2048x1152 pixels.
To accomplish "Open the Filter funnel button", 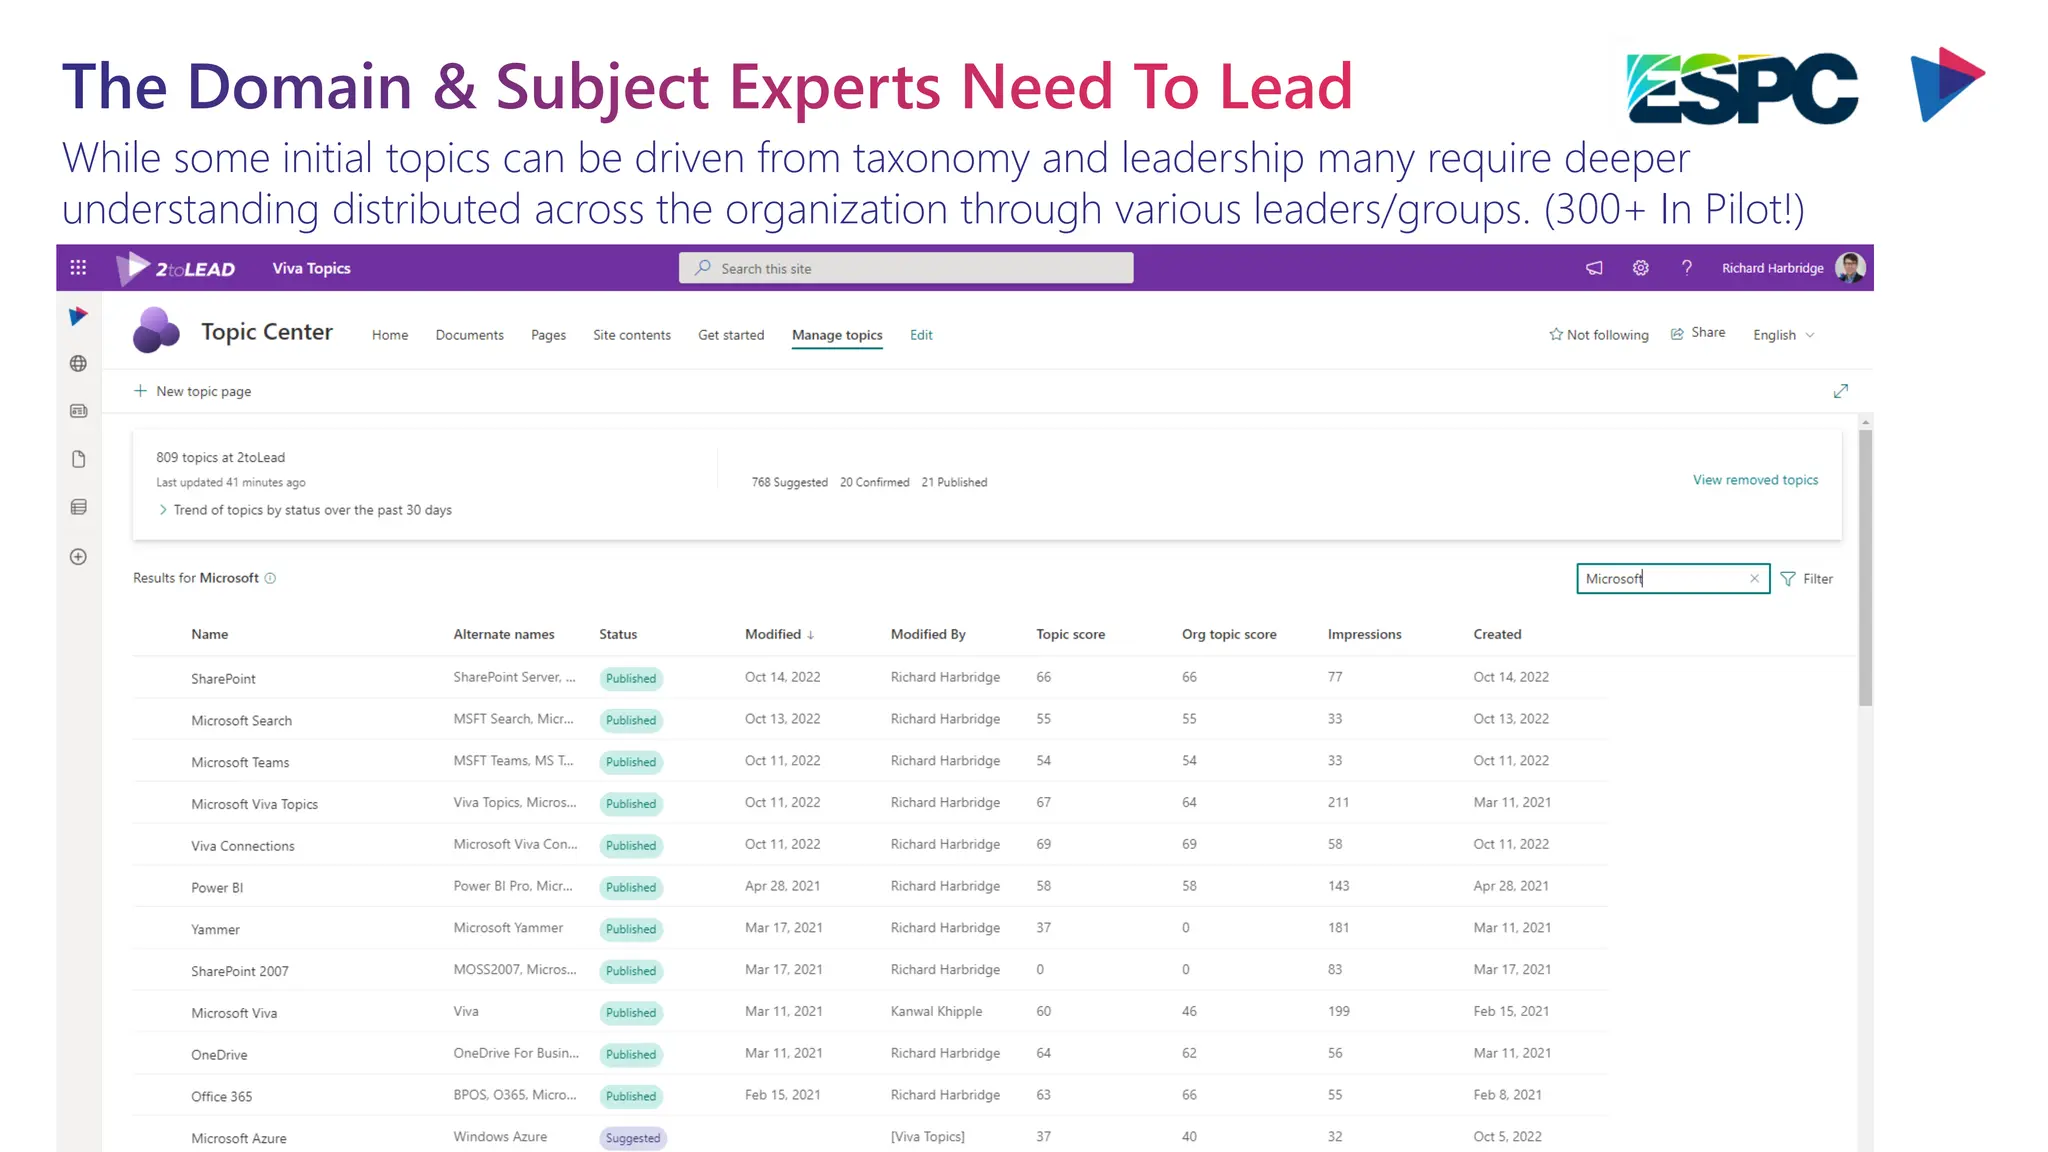I will [x=1807, y=579].
